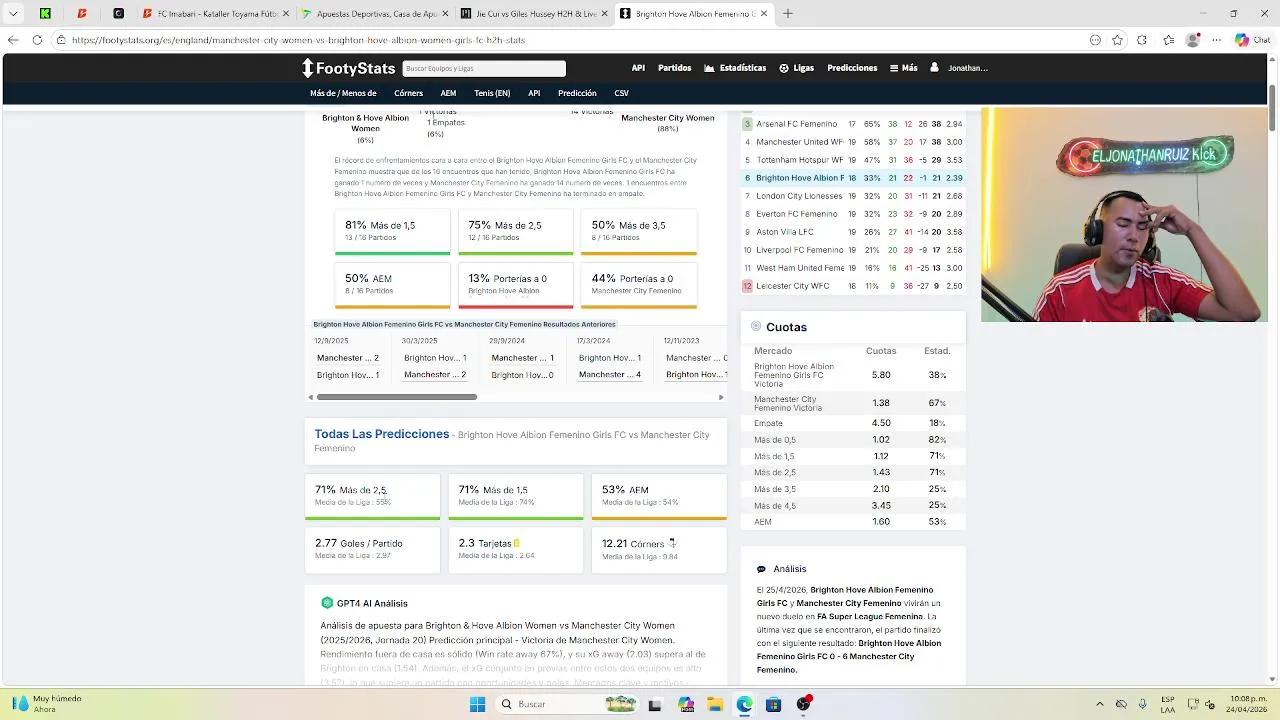This screenshot has height=720, width=1280.
Task: Open browser extensions puzzle icon
Action: pyautogui.click(x=1142, y=40)
